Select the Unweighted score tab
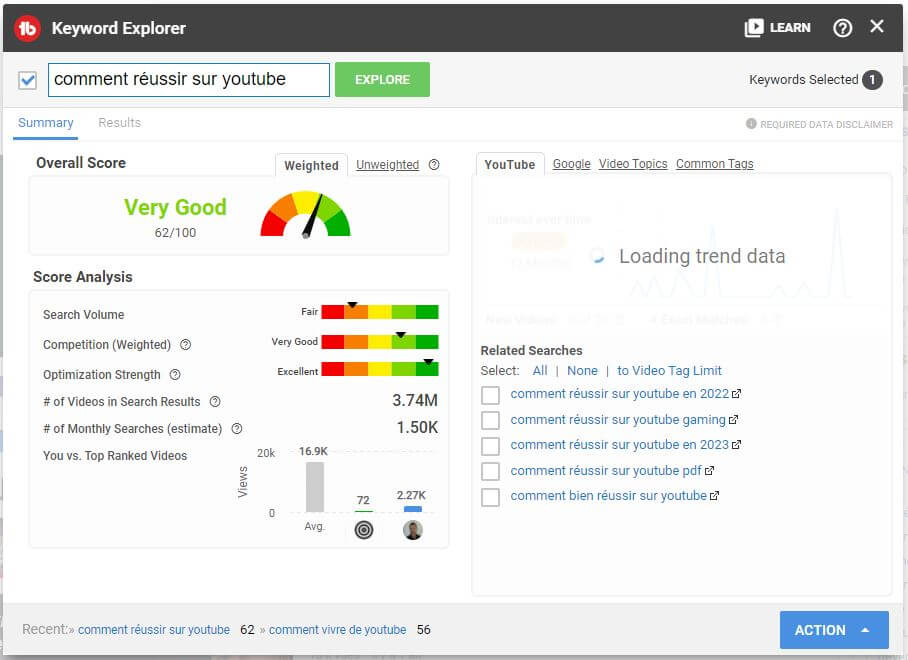Viewport: 908px width, 660px height. coord(387,164)
